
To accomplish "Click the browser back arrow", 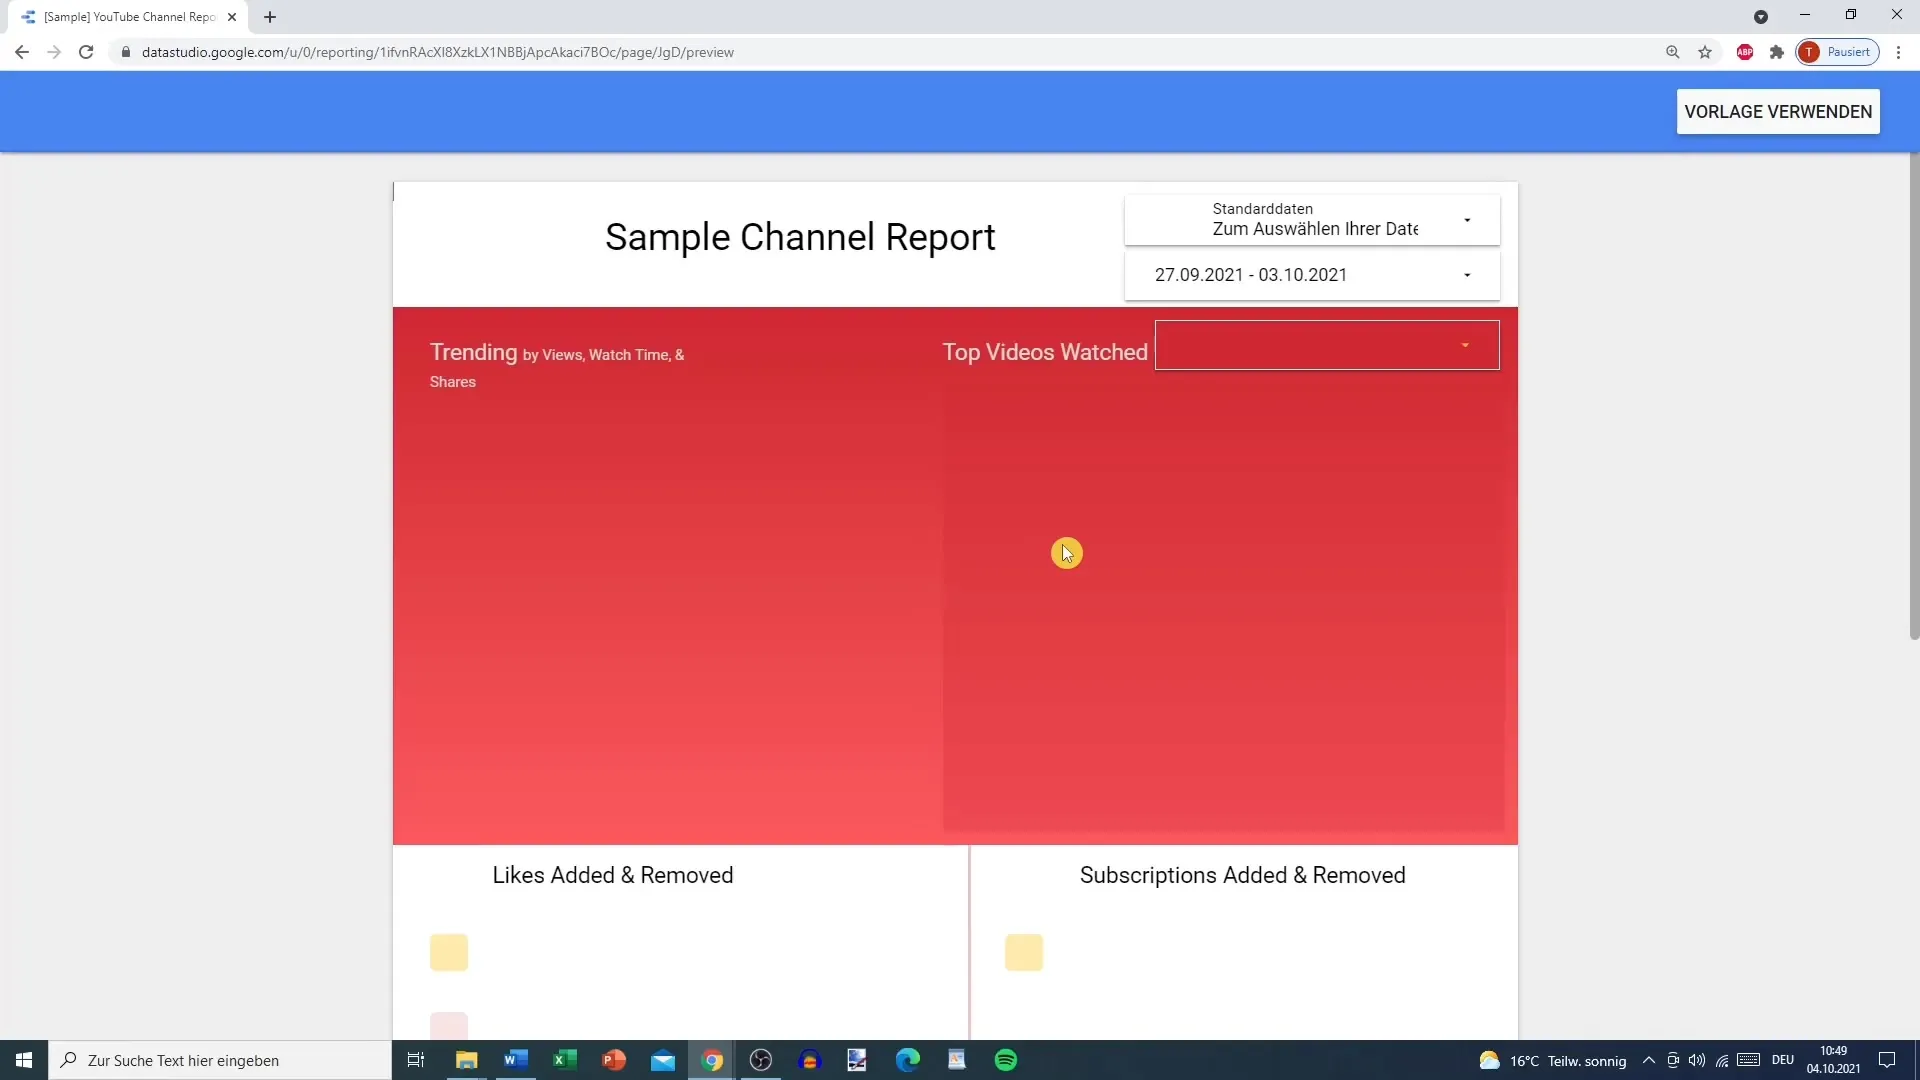I will pyautogui.click(x=22, y=52).
